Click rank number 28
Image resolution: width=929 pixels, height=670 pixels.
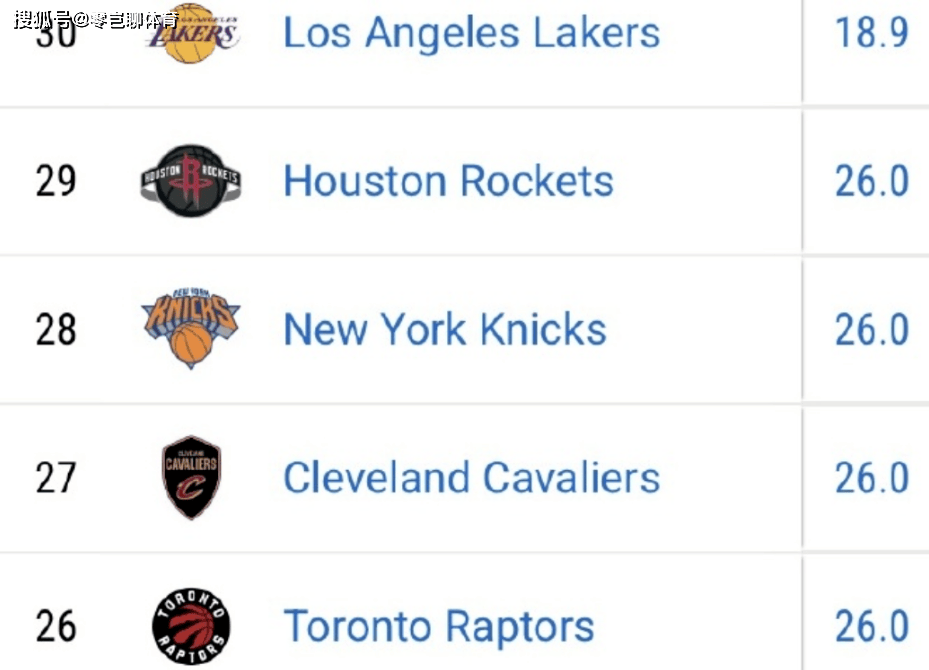[x=56, y=329]
